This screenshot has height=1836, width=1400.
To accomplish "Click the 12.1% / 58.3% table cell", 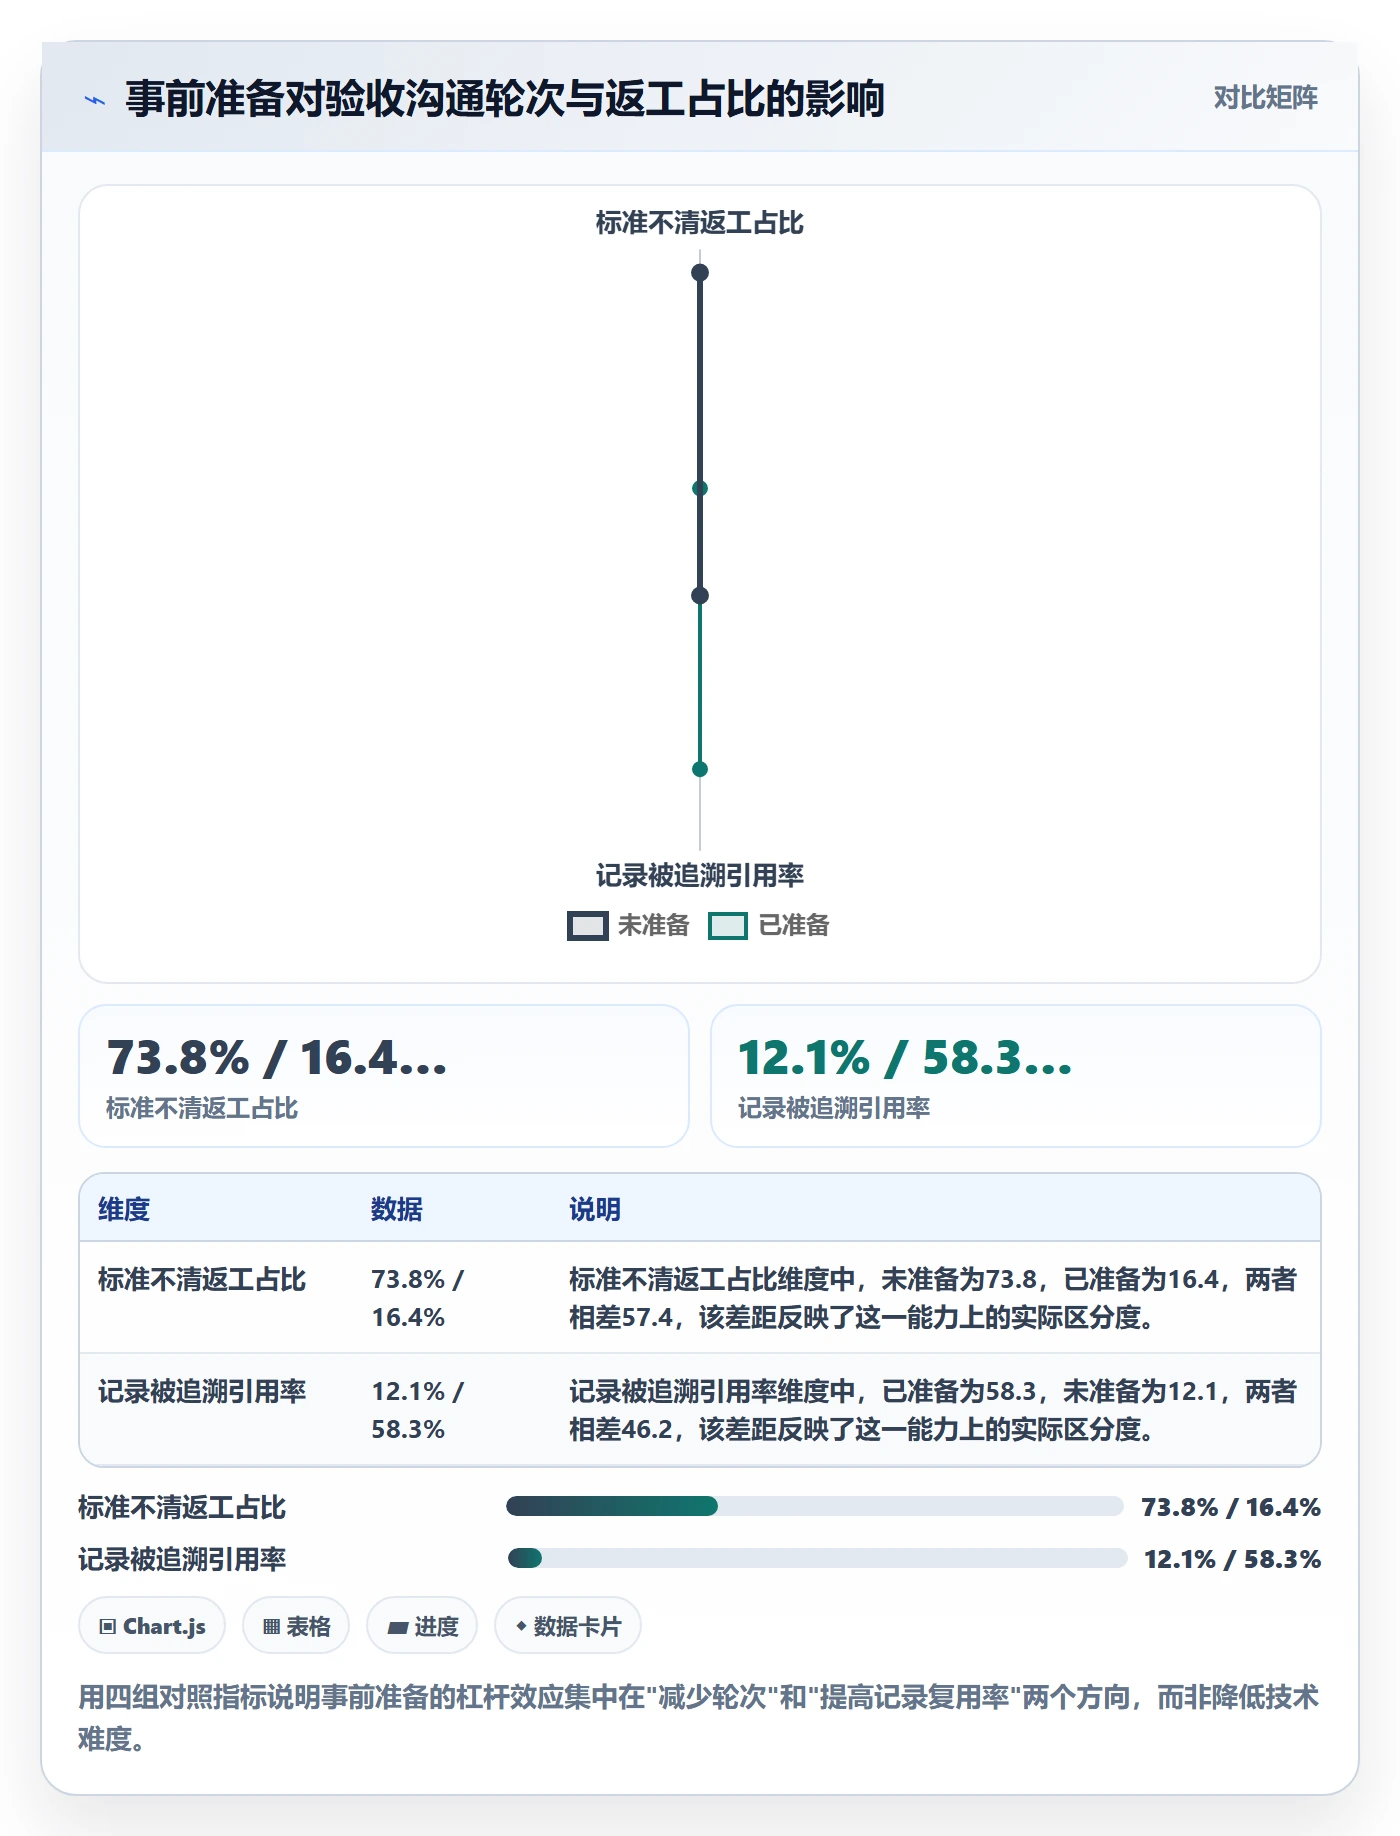I will pos(418,1410).
